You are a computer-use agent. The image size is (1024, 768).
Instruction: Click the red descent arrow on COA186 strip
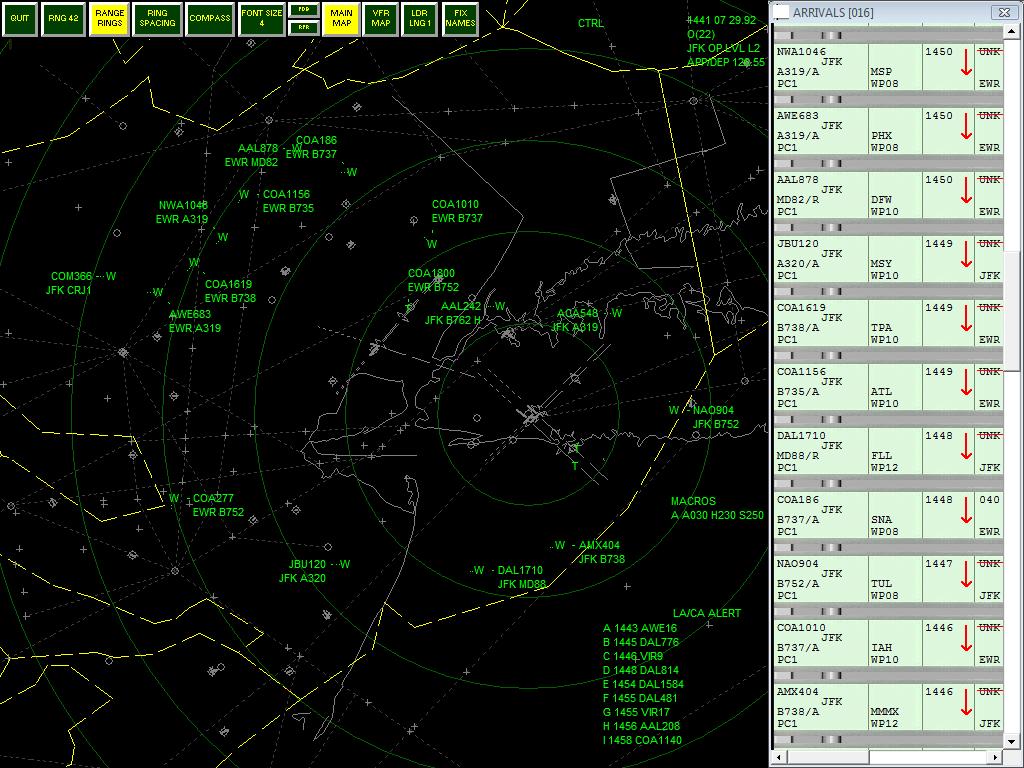966,511
